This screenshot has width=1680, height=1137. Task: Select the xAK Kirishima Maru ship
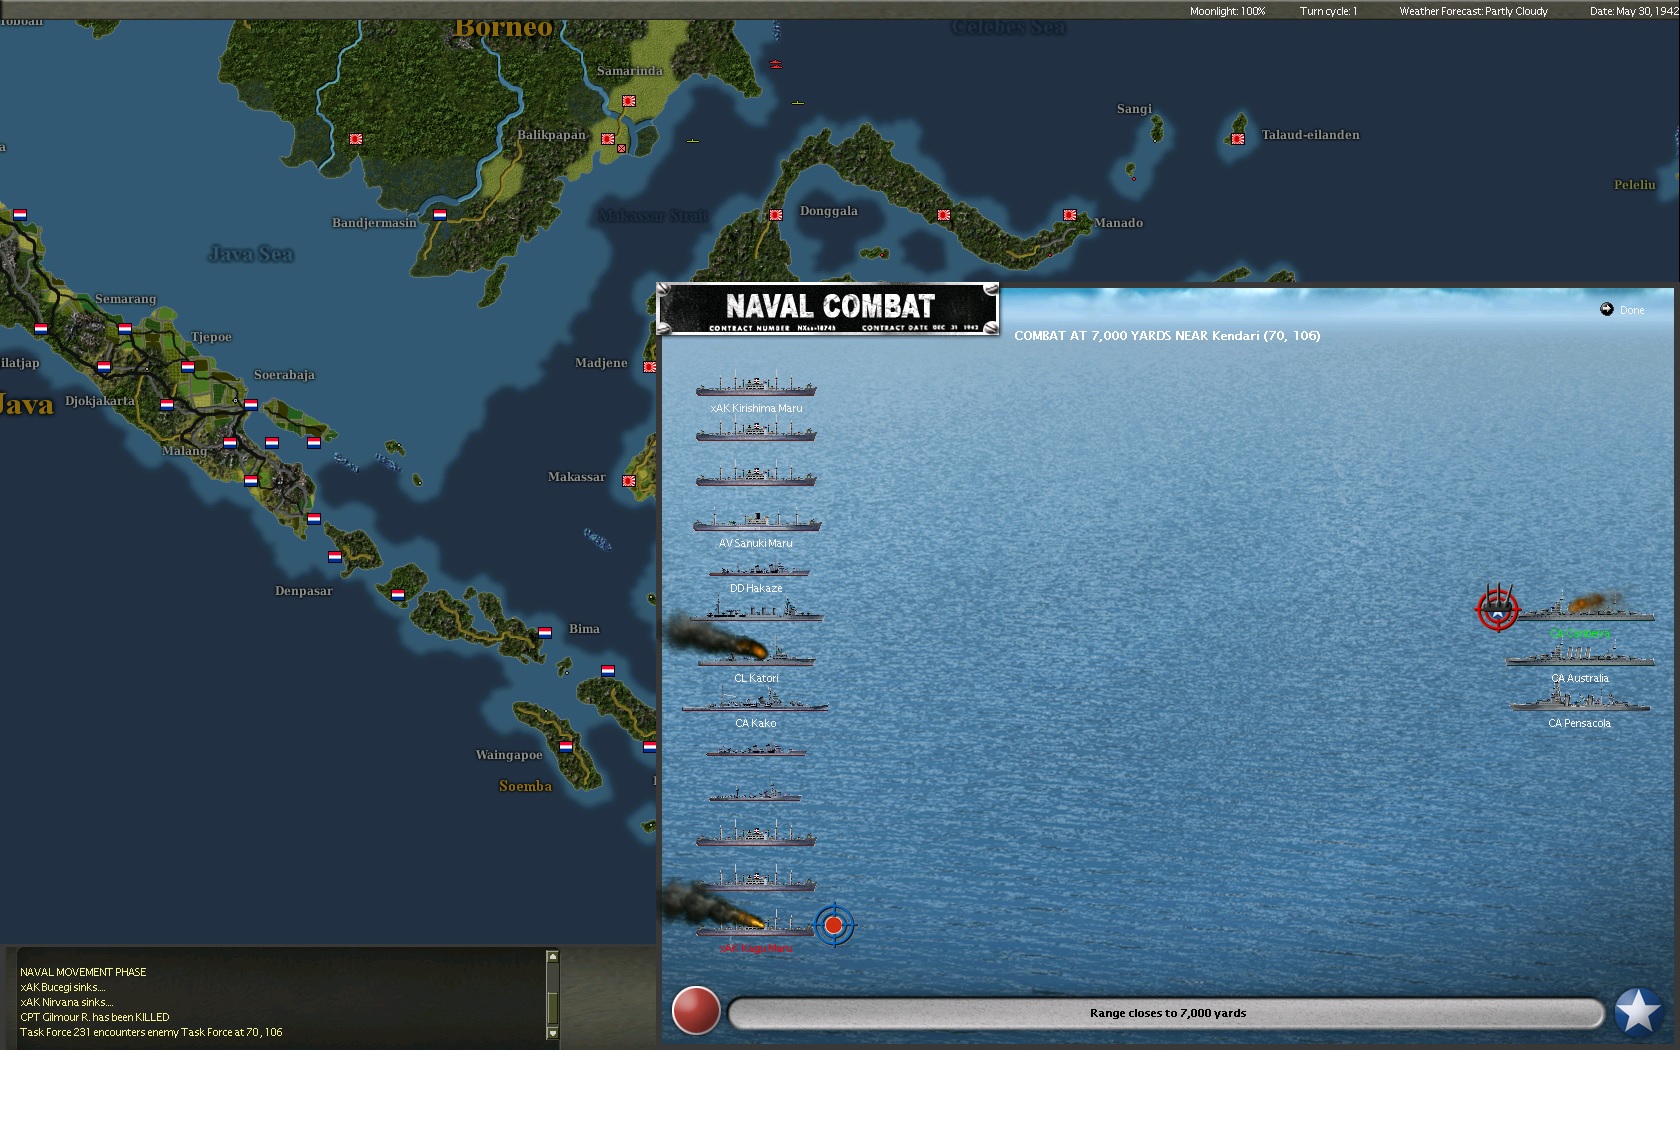point(756,385)
